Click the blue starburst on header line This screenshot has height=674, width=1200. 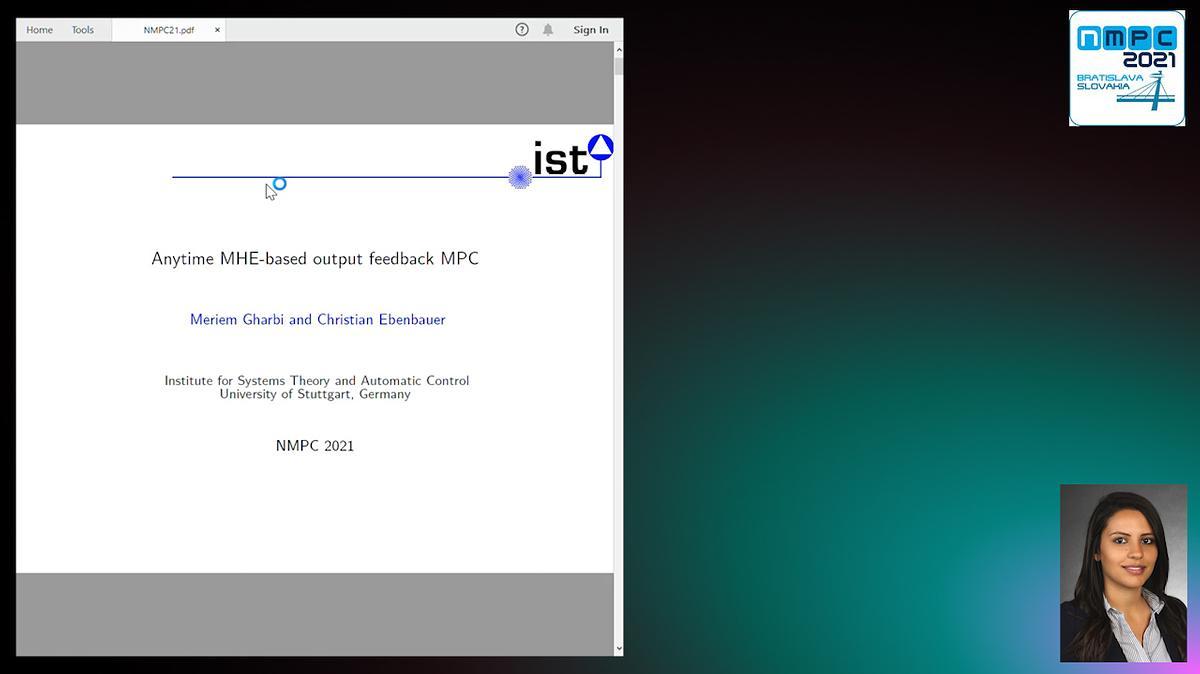pyautogui.click(x=520, y=178)
